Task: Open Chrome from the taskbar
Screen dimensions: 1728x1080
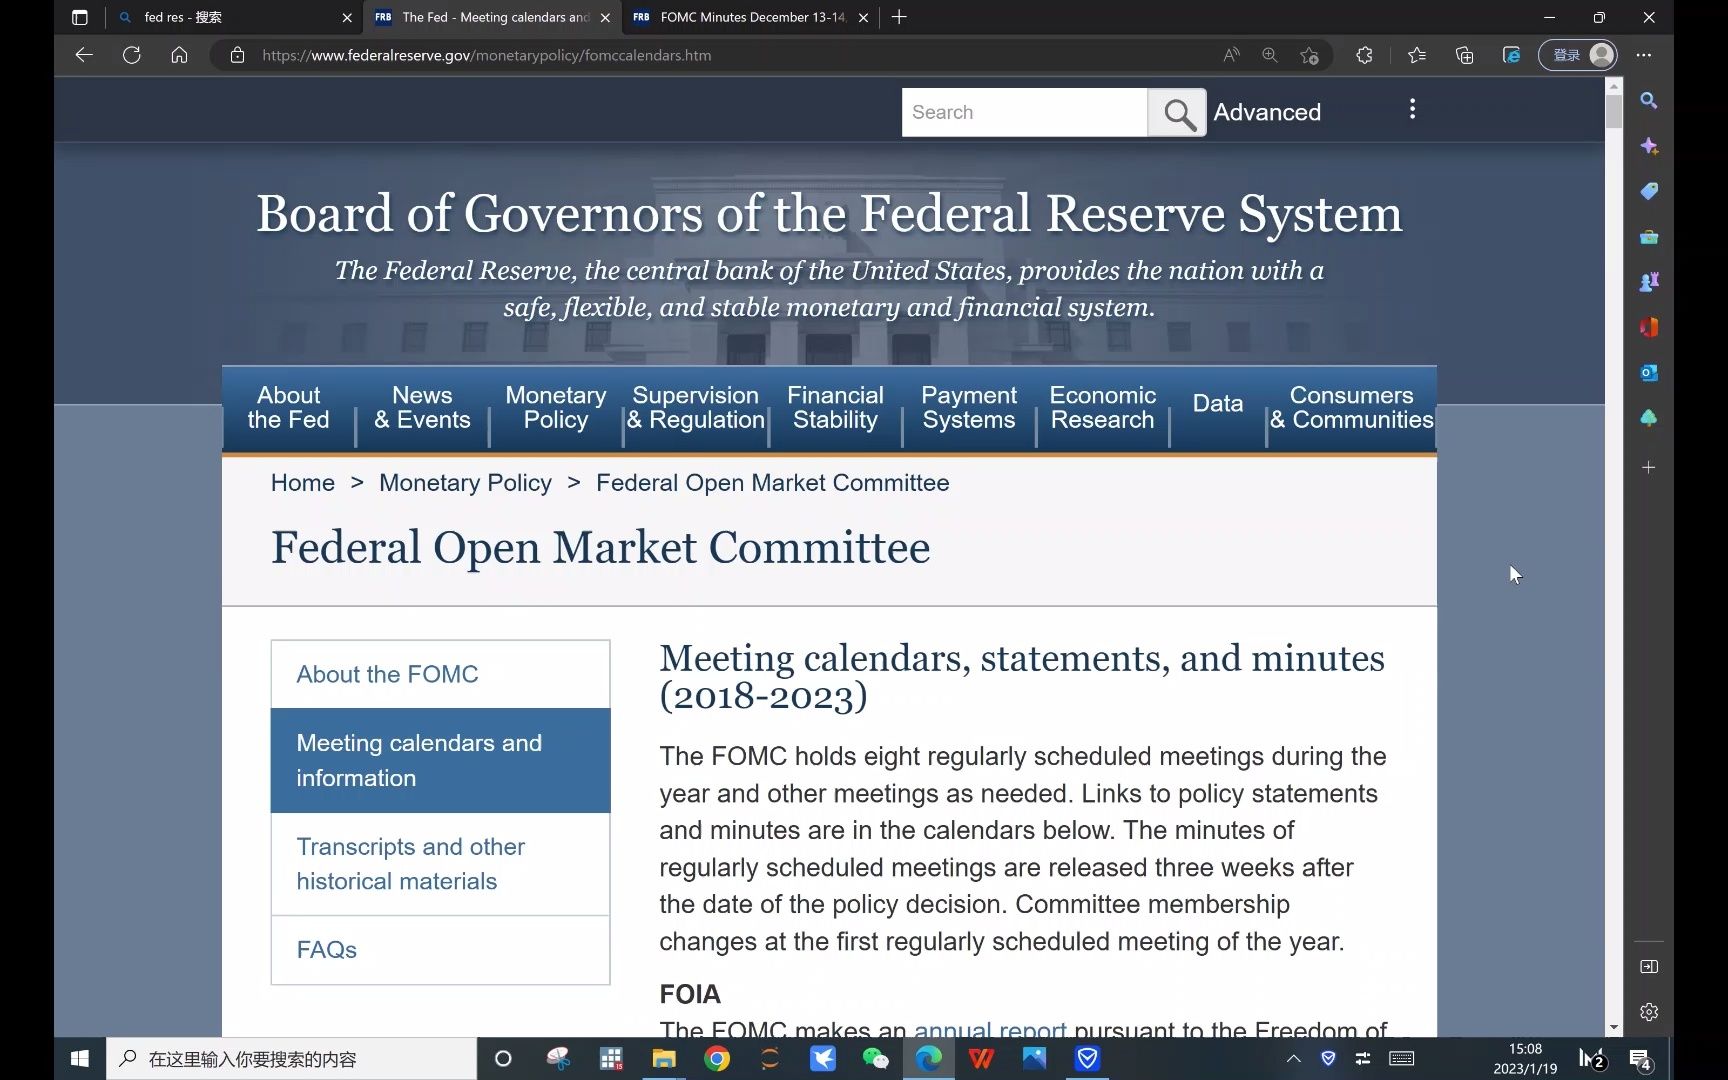Action: point(717,1058)
